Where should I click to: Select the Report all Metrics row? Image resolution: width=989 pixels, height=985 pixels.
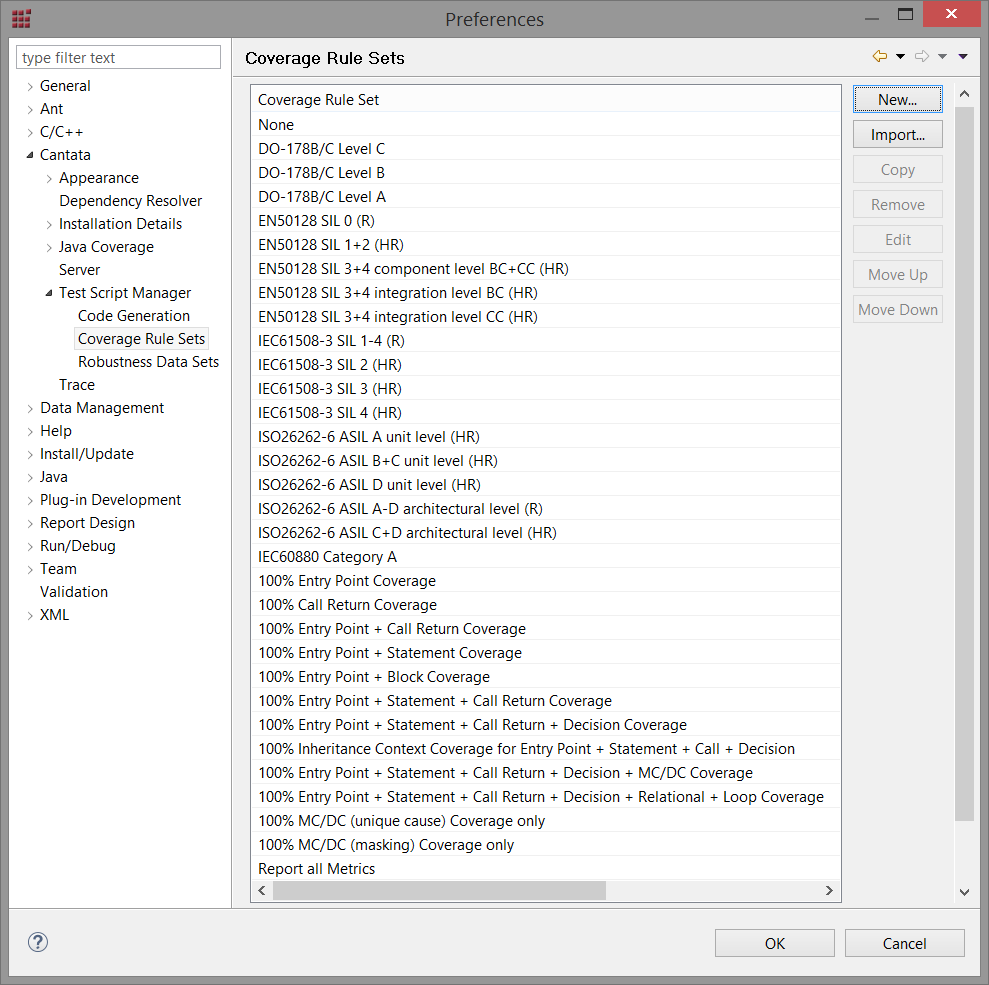(x=546, y=868)
